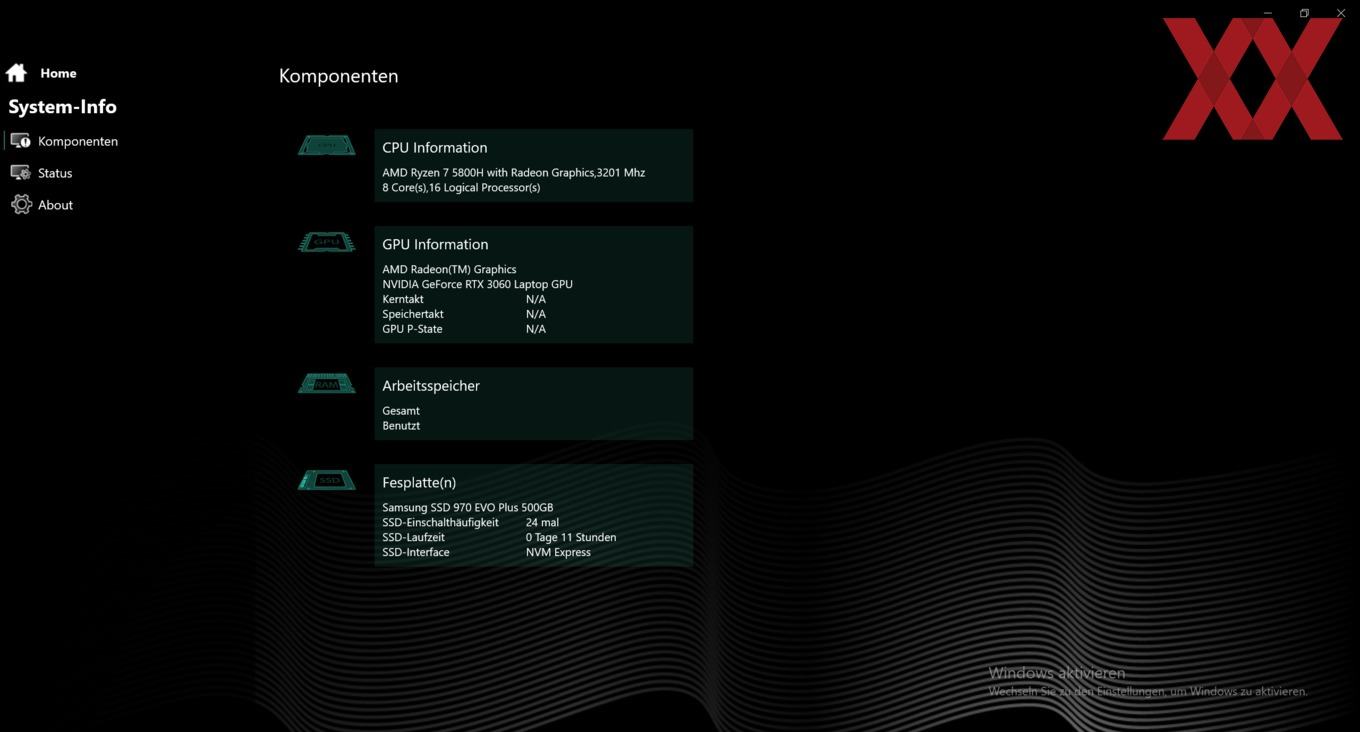This screenshot has width=1360, height=732.
Task: Click the GPU chip icon
Action: click(326, 243)
